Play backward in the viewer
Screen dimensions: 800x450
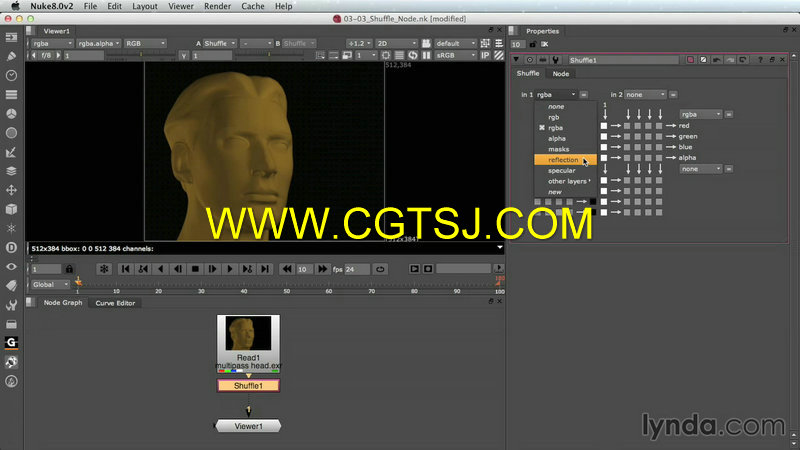(160, 269)
